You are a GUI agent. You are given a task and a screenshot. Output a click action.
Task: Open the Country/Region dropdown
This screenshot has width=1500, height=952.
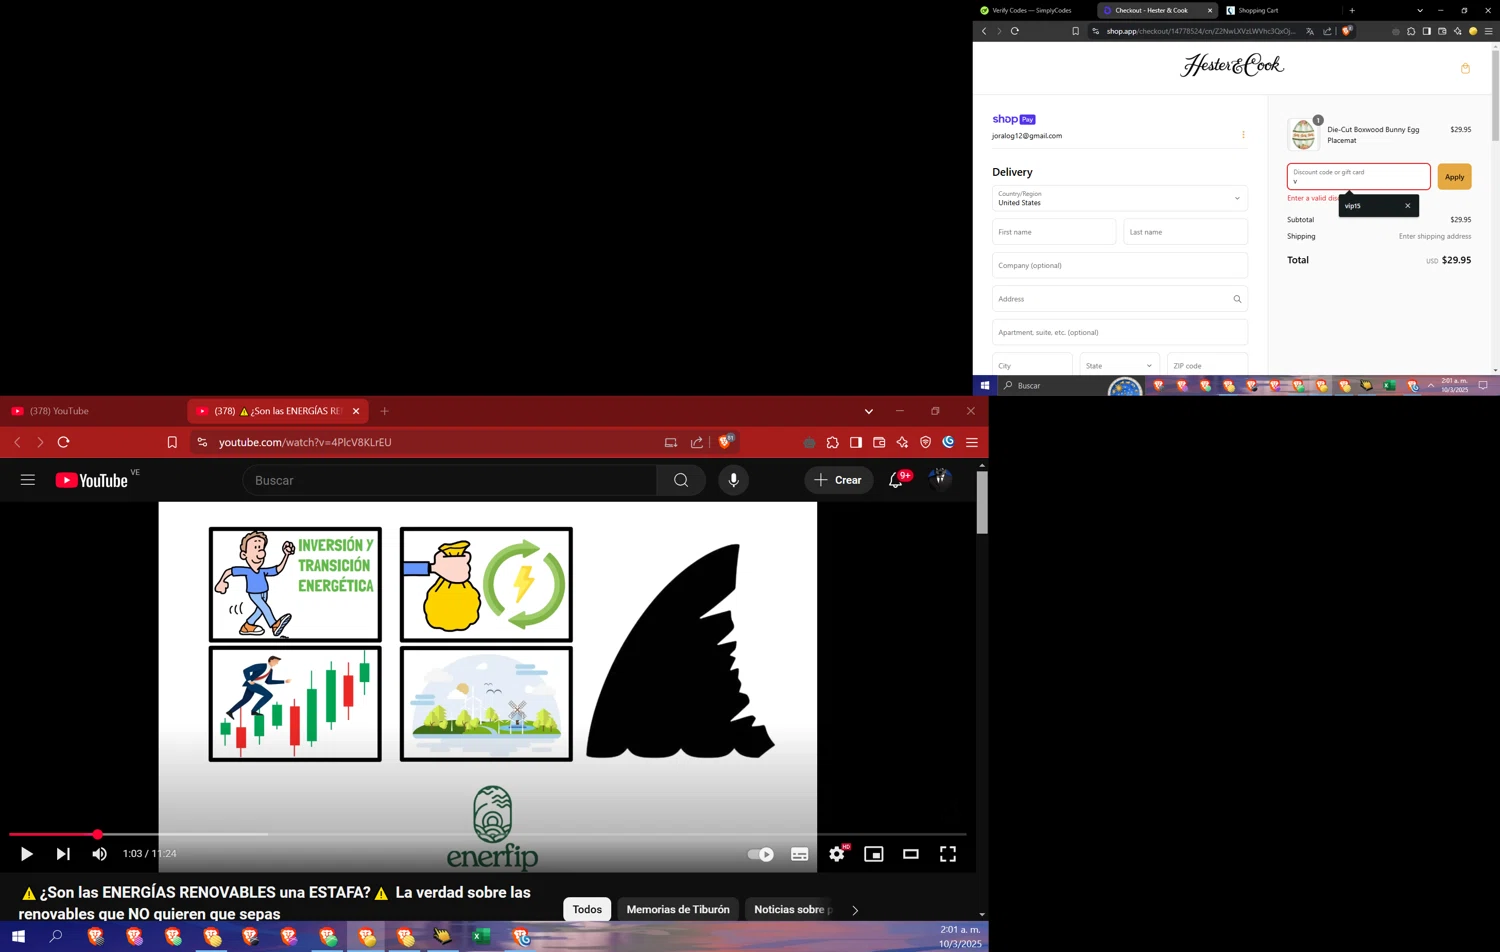[x=1120, y=198]
